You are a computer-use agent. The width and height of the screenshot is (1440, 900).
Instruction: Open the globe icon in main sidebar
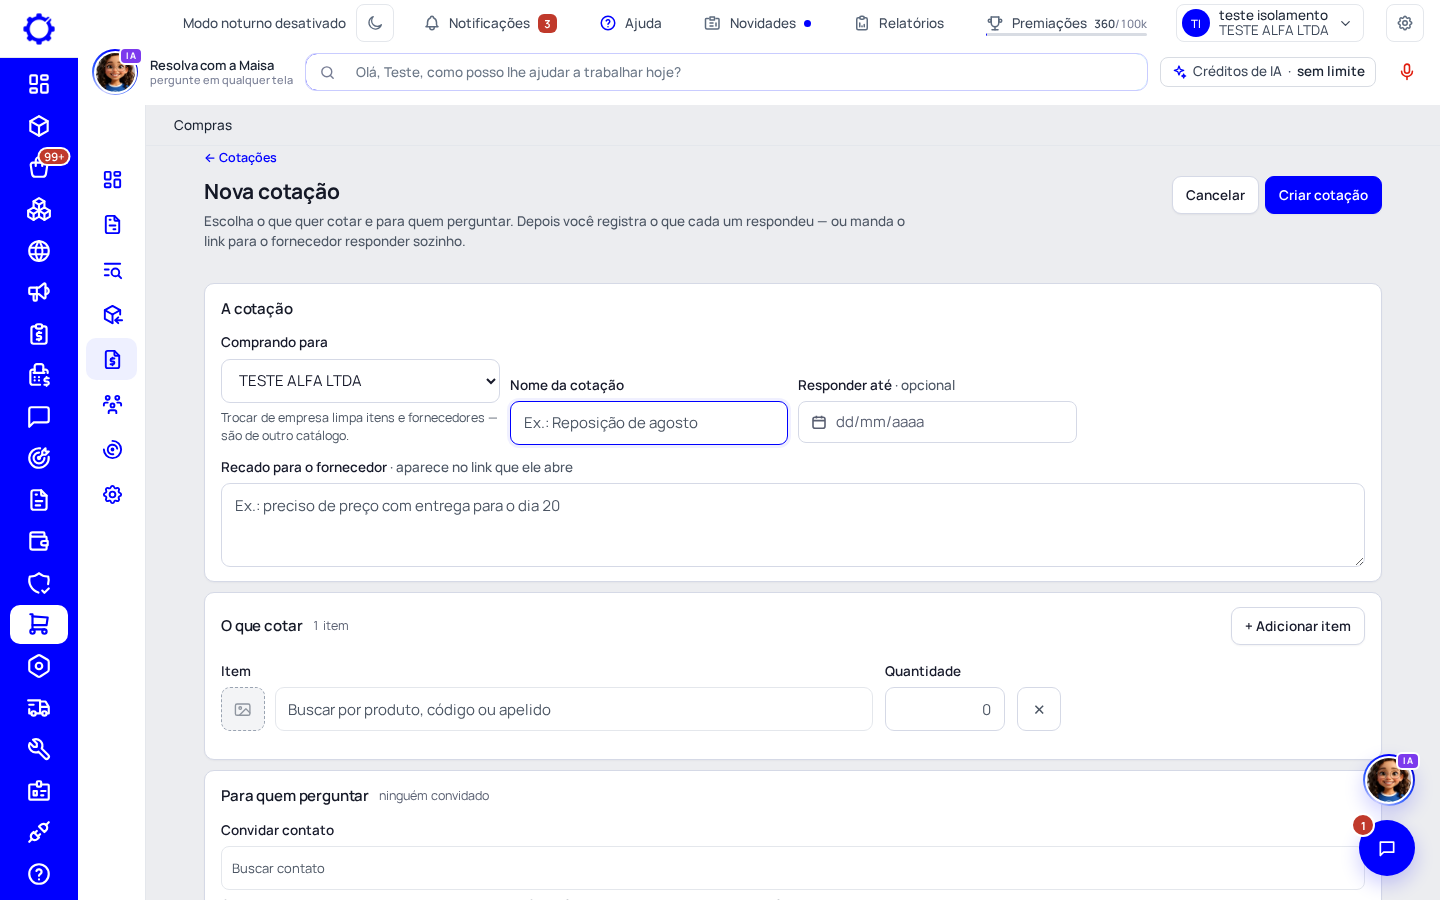pos(39,251)
